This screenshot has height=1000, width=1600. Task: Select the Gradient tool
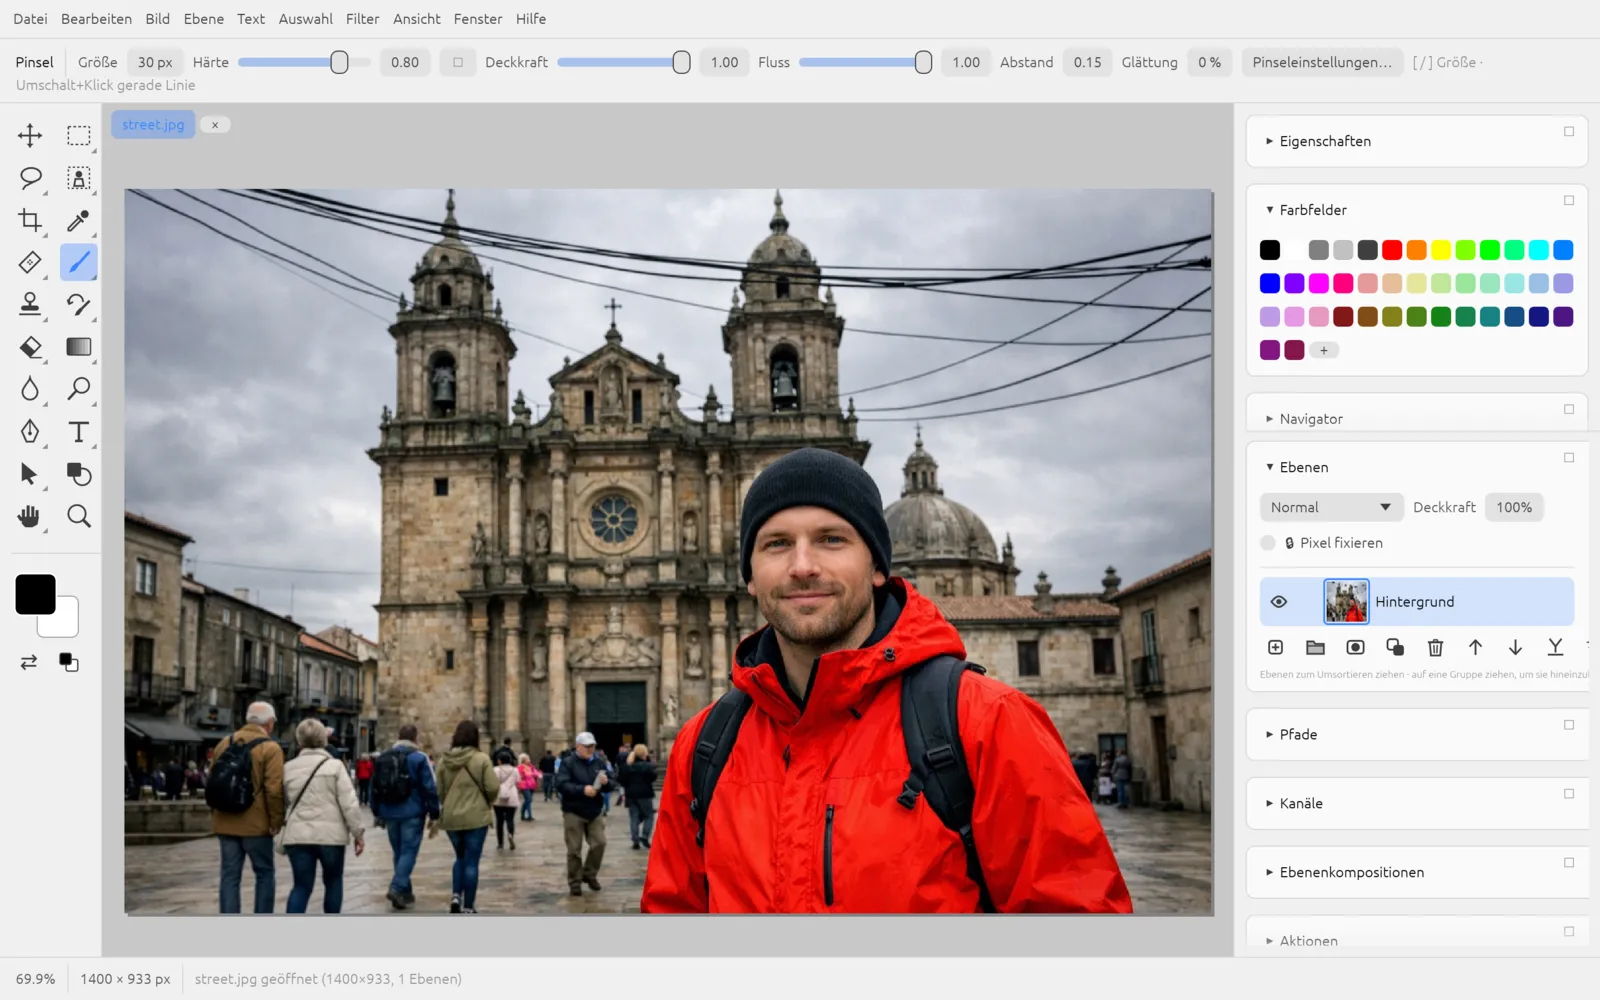pos(79,347)
